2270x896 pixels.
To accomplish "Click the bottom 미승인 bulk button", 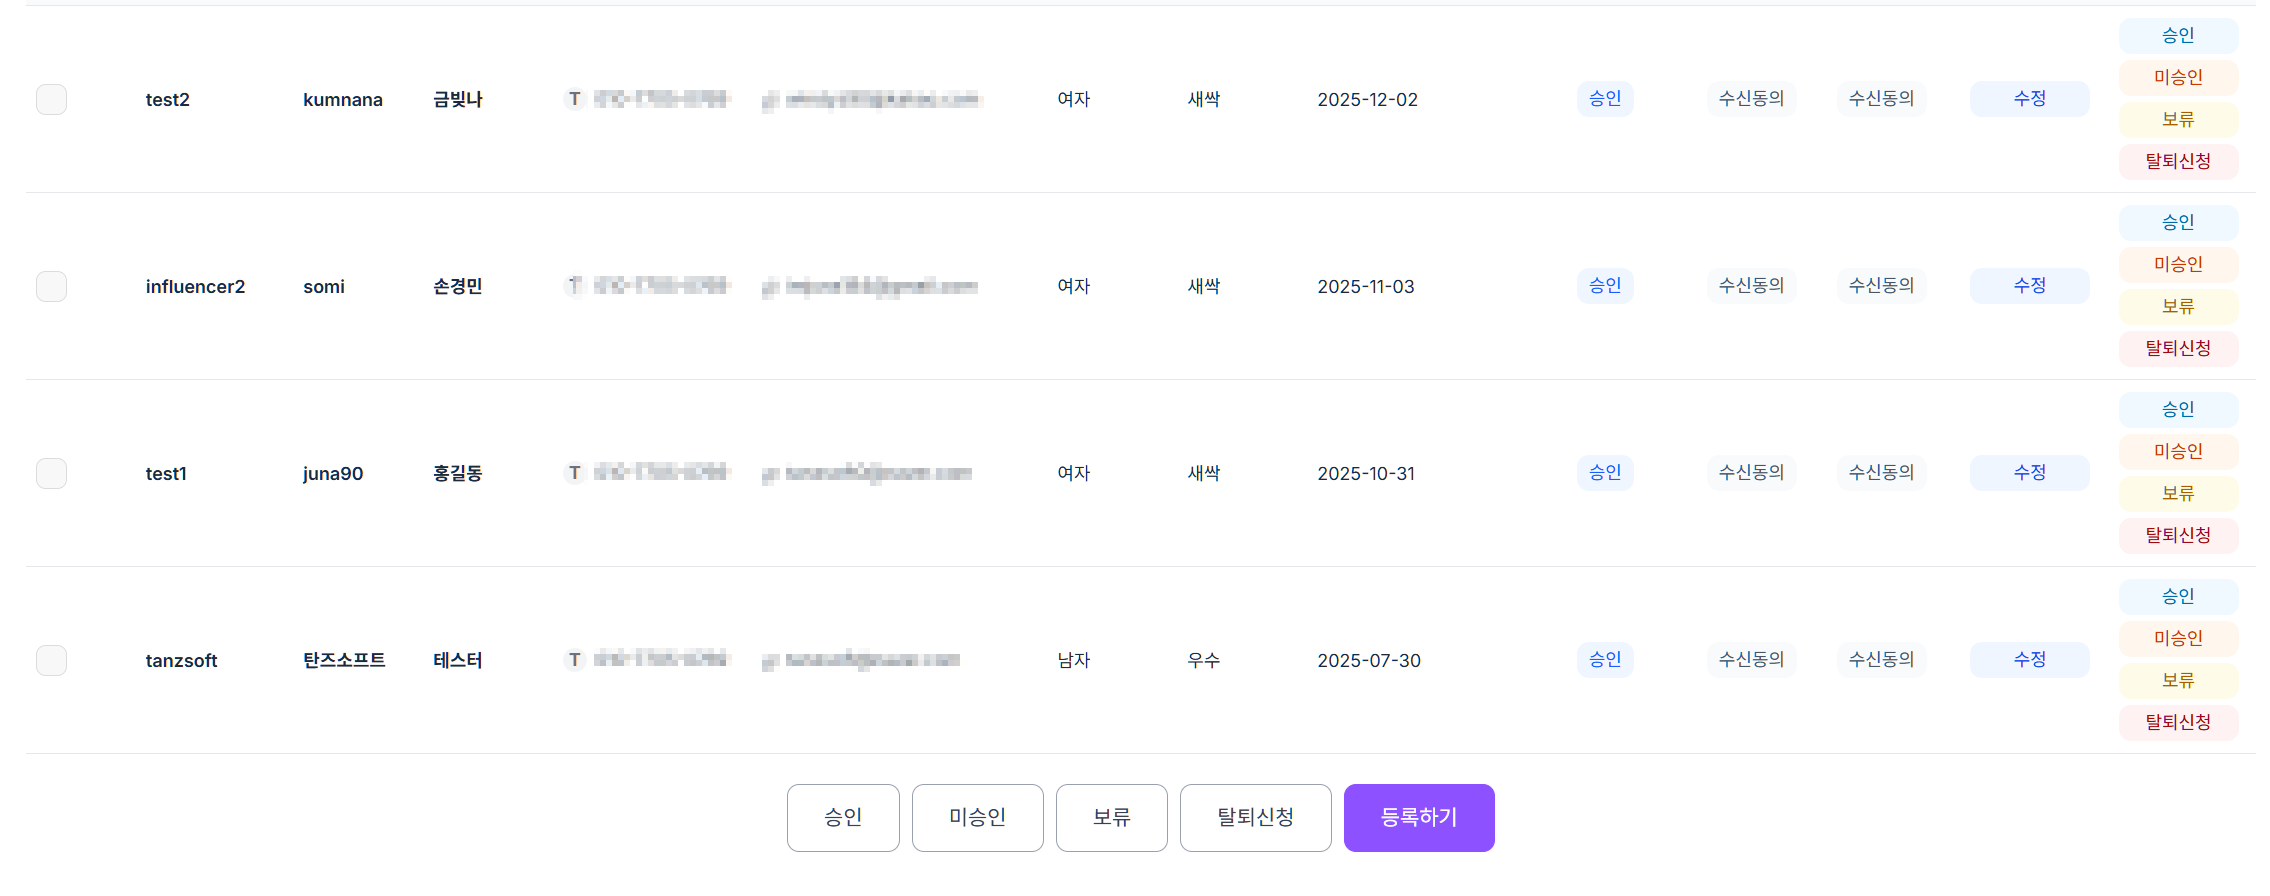I will click(977, 818).
